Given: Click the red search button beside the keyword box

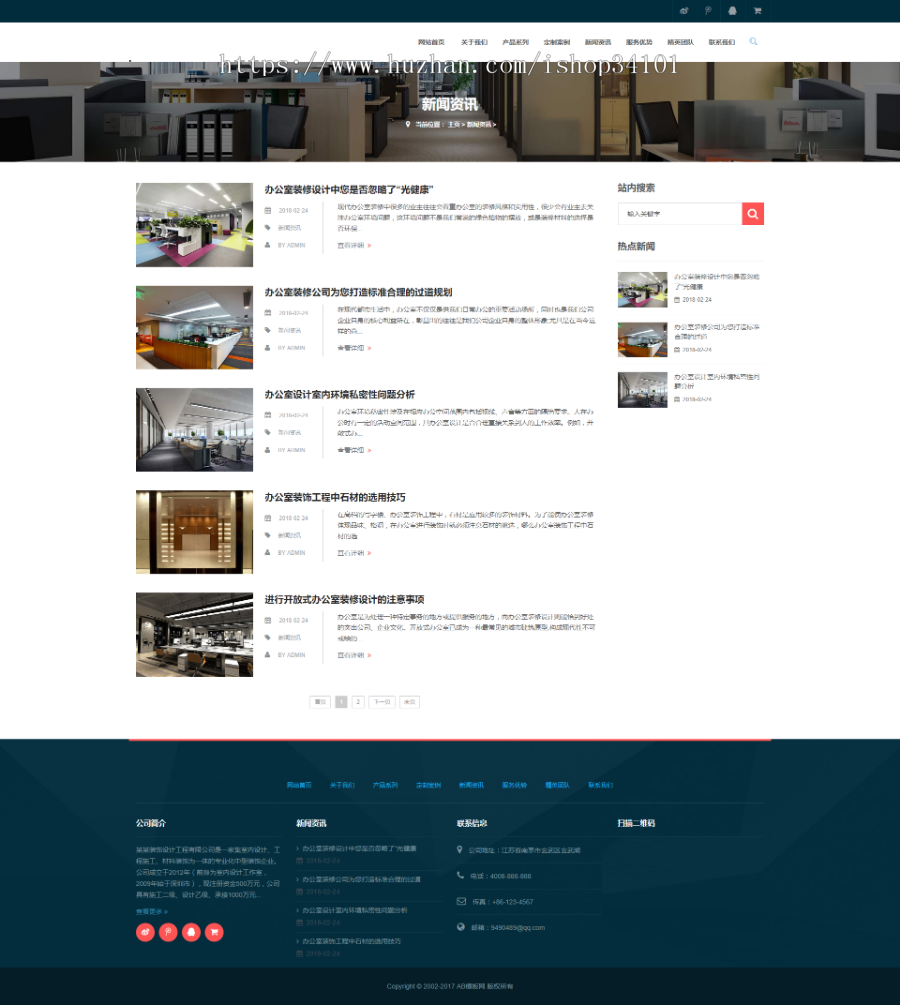Looking at the screenshot, I should (x=752, y=213).
